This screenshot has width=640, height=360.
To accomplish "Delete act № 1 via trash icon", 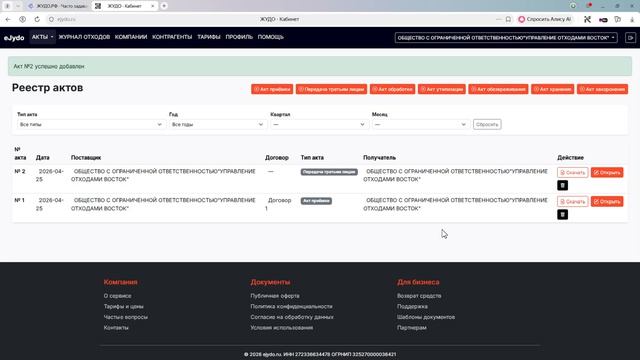I will click(562, 214).
